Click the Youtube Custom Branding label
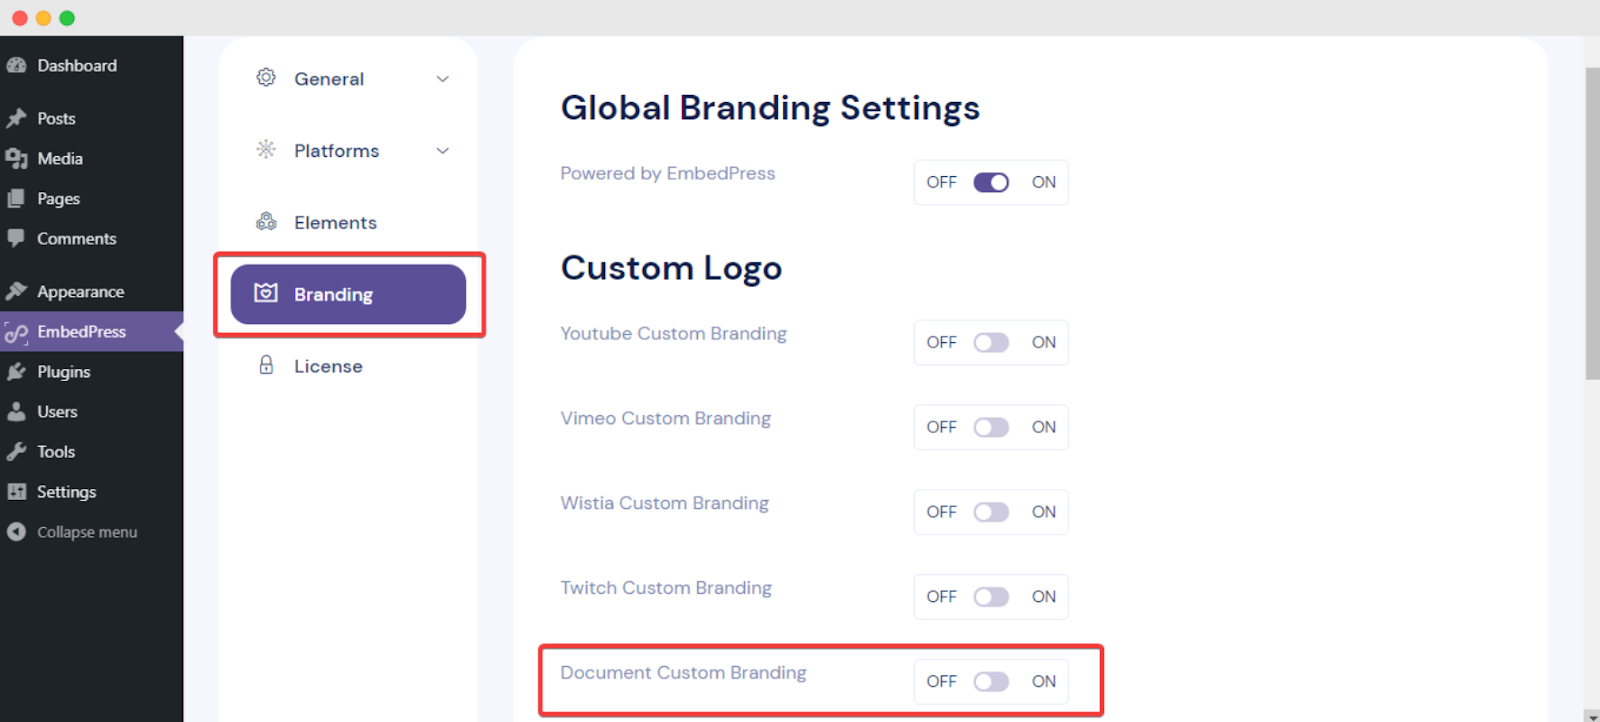Viewport: 1600px width, 722px height. [x=674, y=333]
